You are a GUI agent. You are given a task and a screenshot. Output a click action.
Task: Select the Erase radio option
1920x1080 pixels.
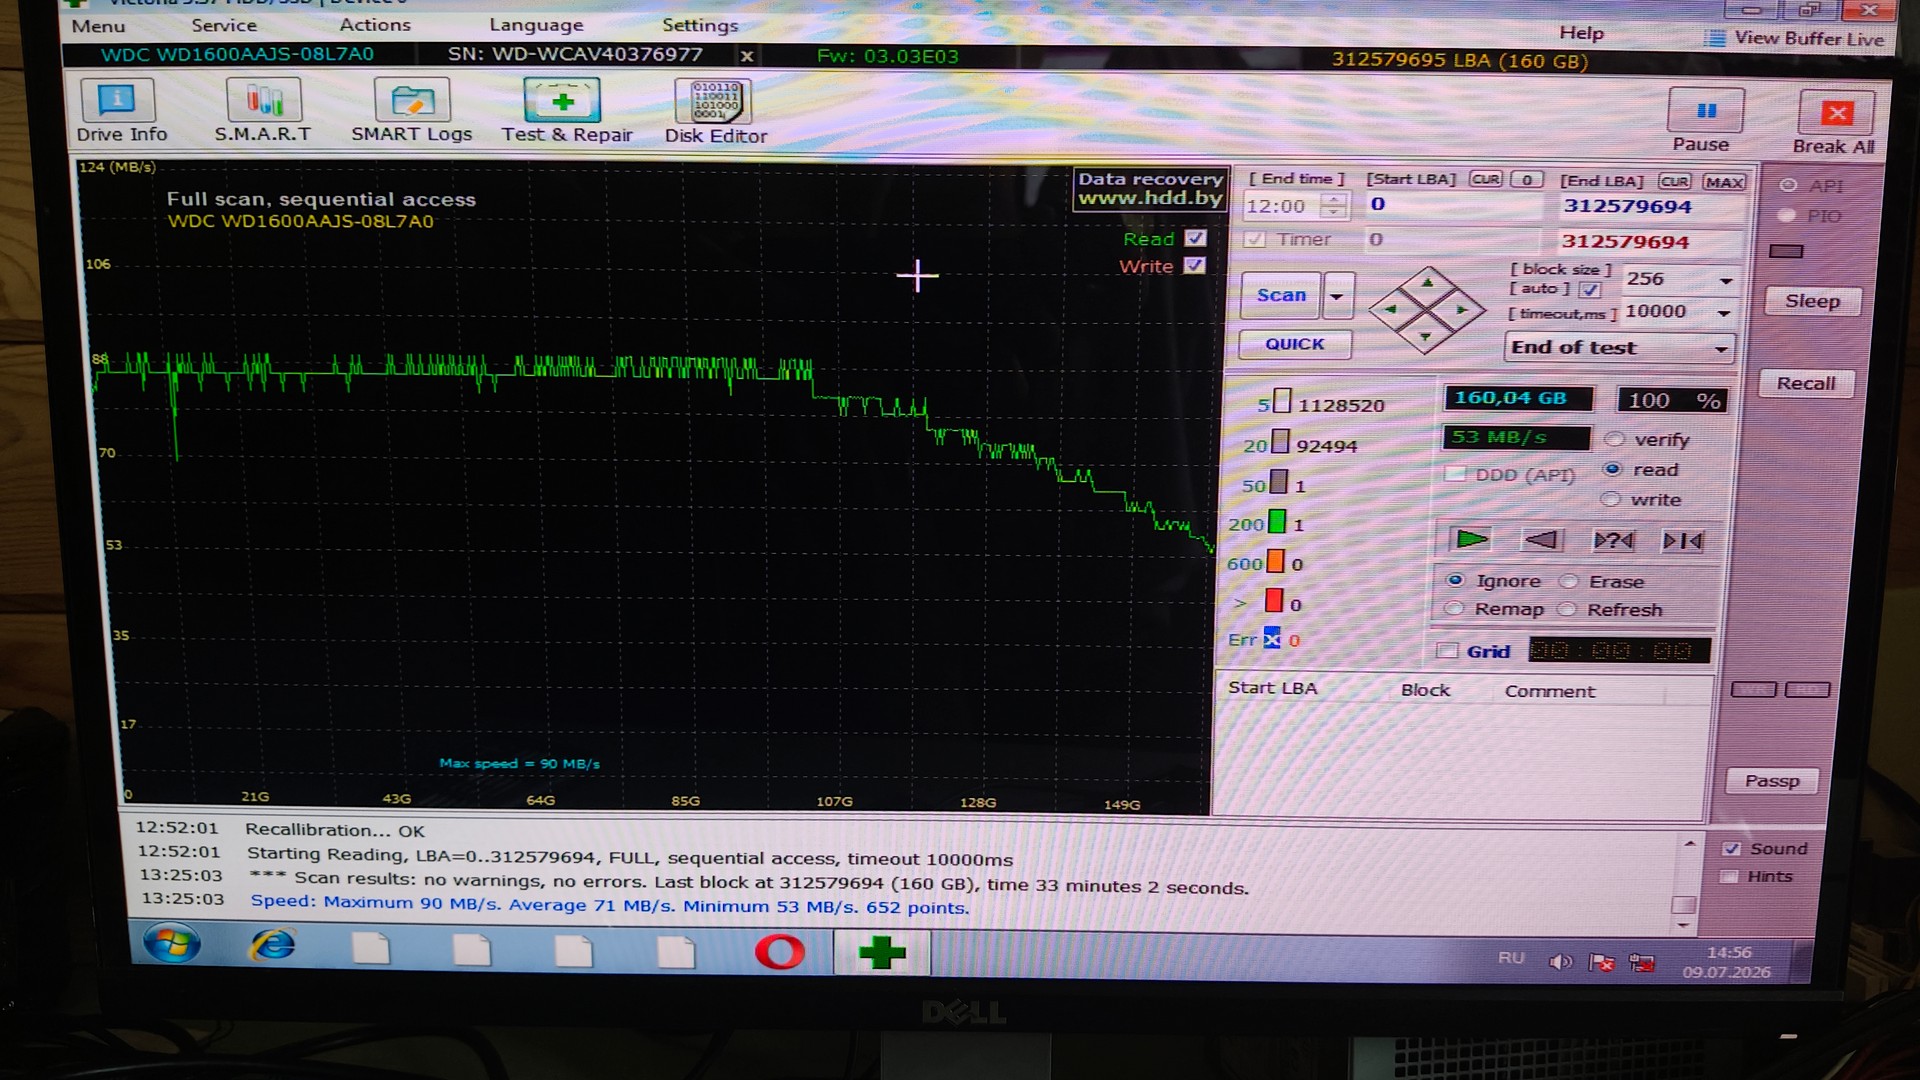click(1568, 581)
